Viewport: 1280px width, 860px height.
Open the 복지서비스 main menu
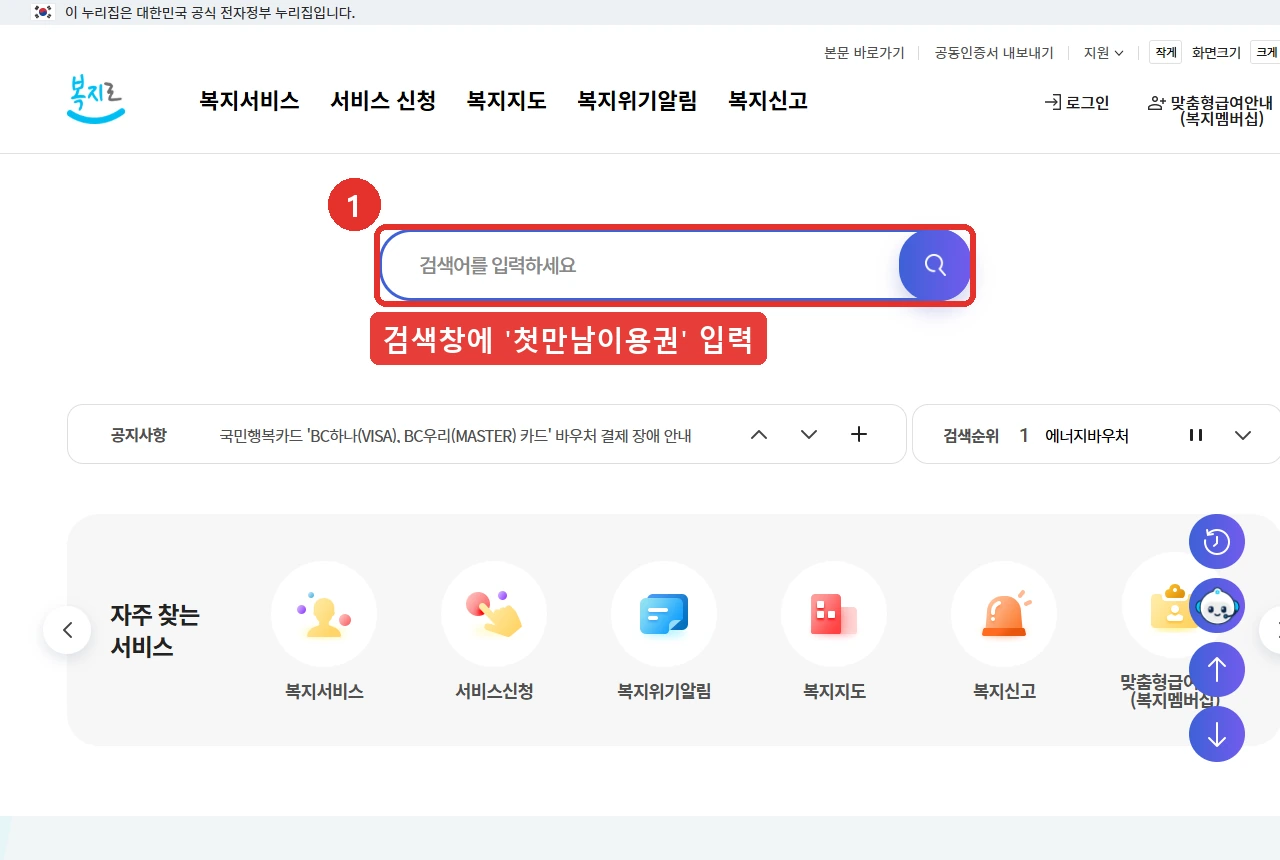pyautogui.click(x=249, y=101)
